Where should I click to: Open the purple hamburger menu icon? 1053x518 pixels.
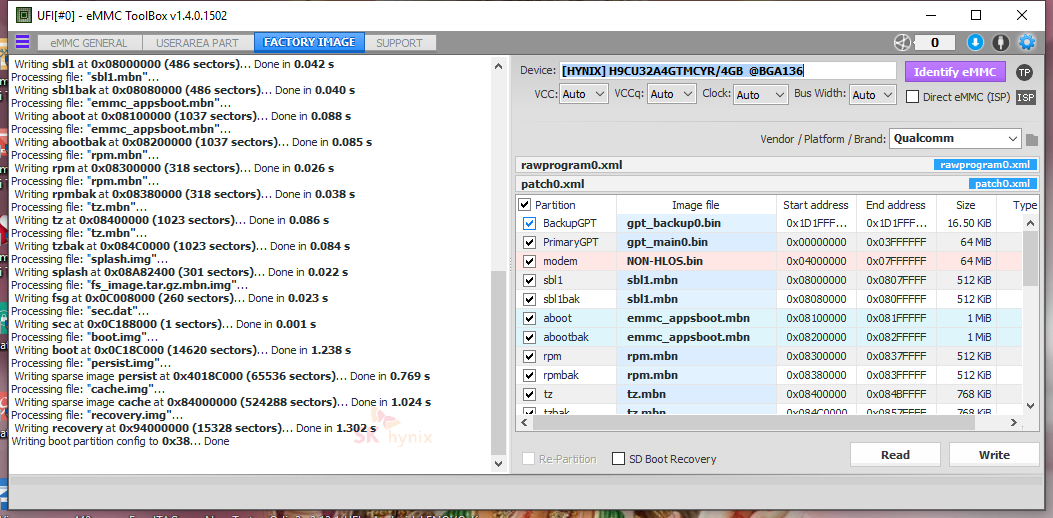(22, 42)
